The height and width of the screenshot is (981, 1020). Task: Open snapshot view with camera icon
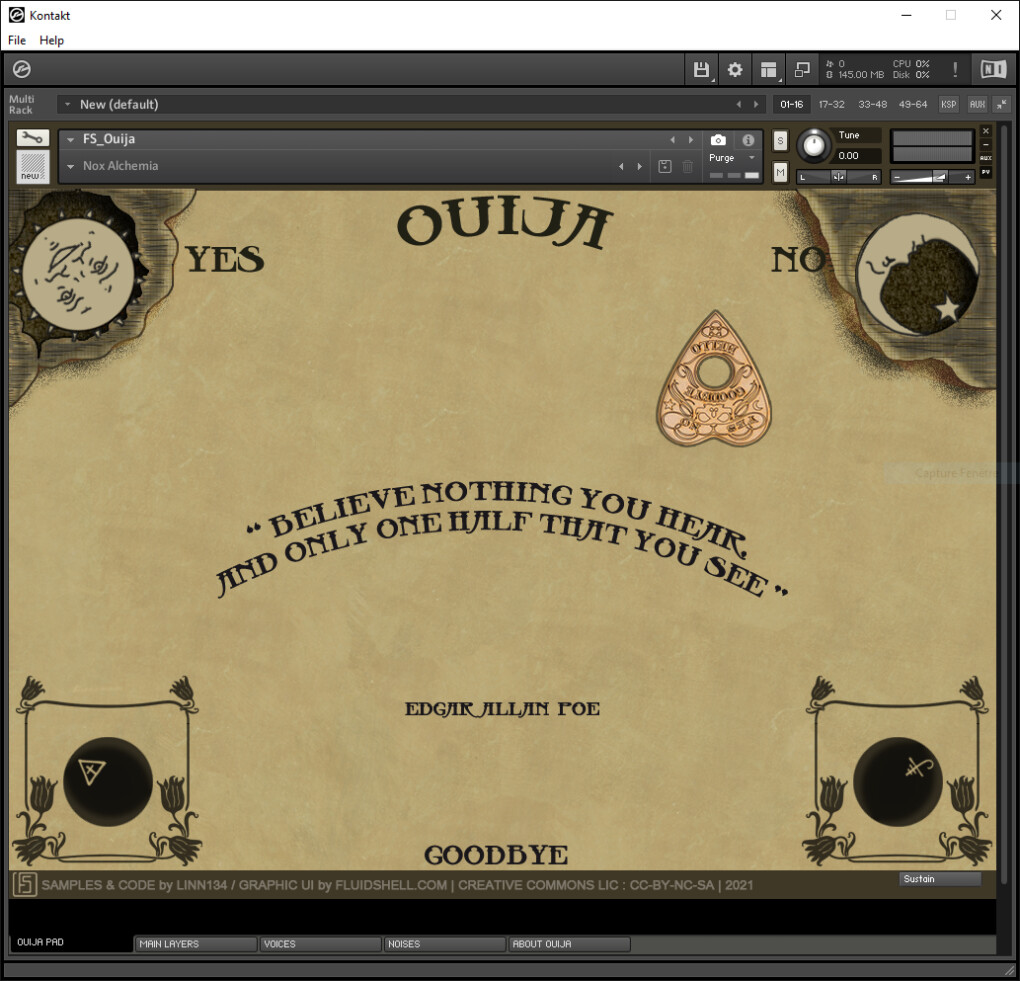pos(718,140)
